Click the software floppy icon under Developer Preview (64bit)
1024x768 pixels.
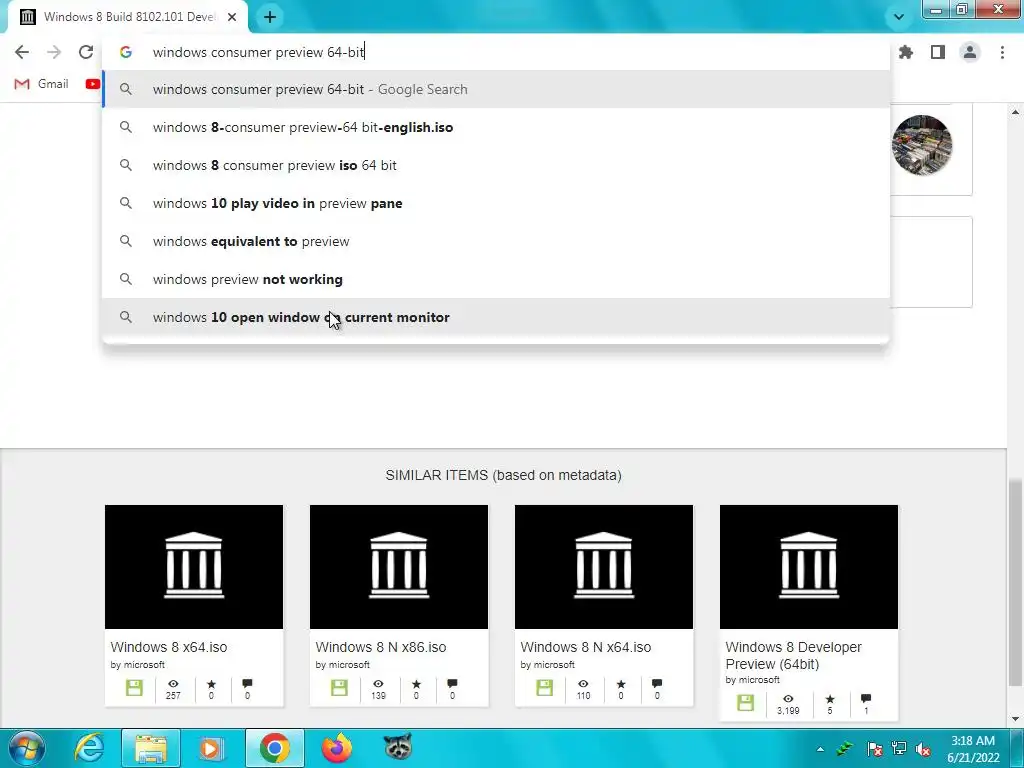tap(745, 703)
